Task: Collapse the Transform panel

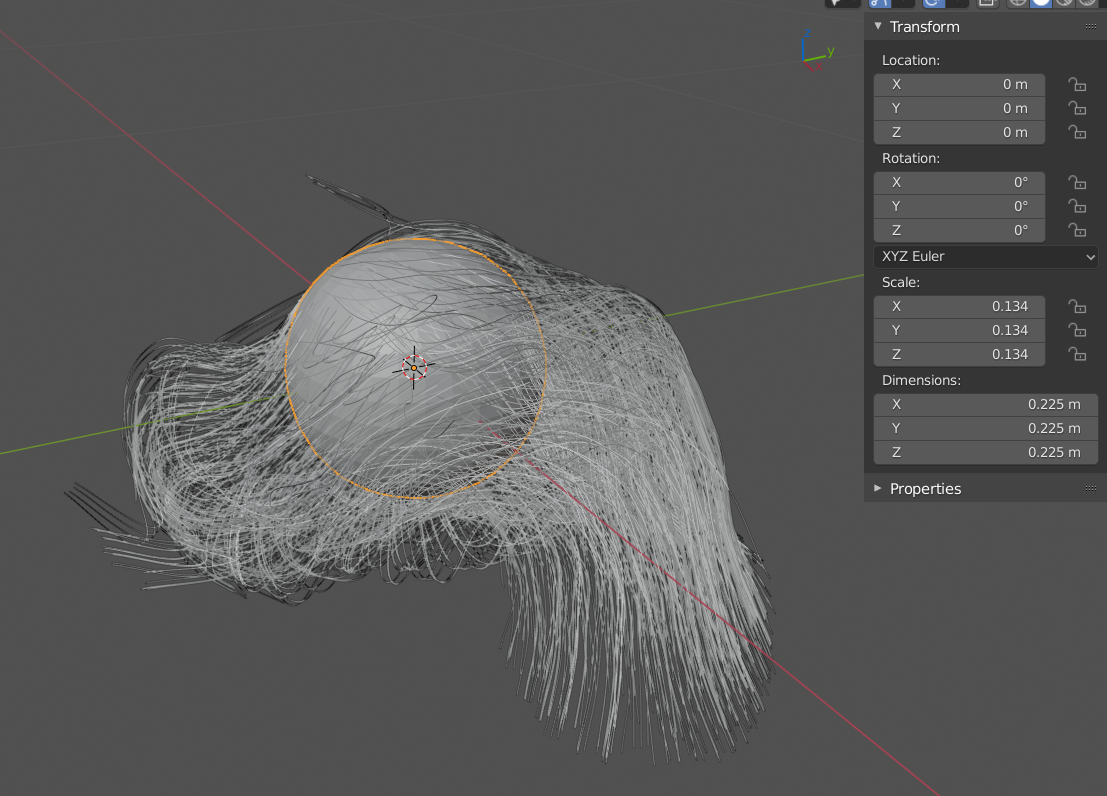Action: tap(878, 26)
